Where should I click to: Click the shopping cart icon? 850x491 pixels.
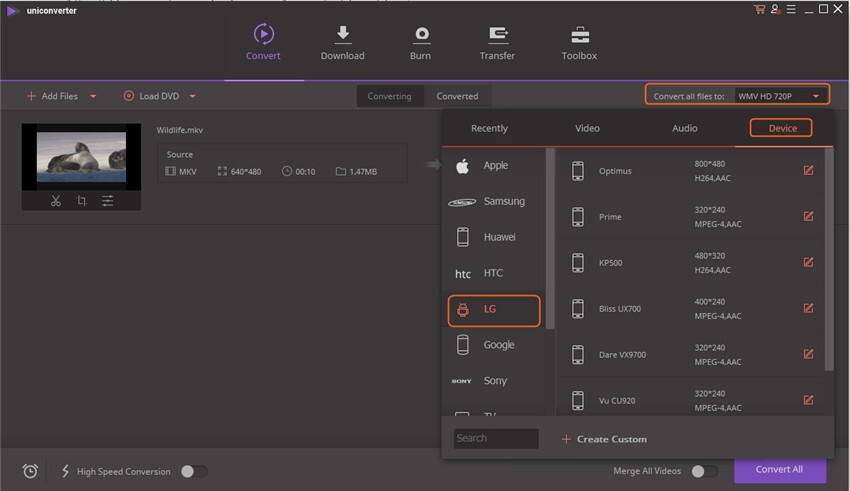point(759,9)
